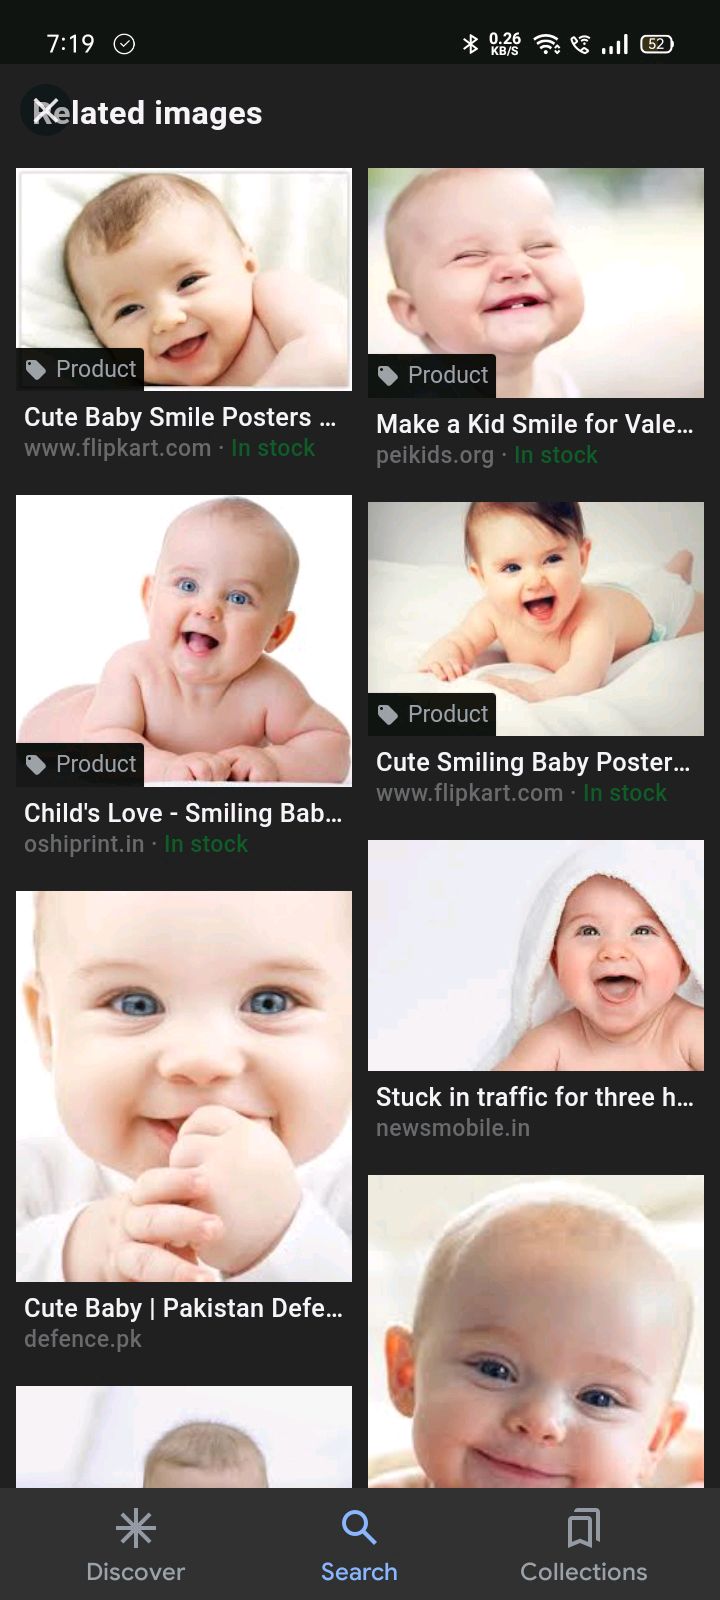Tap the Search magnifier icon

359,1528
